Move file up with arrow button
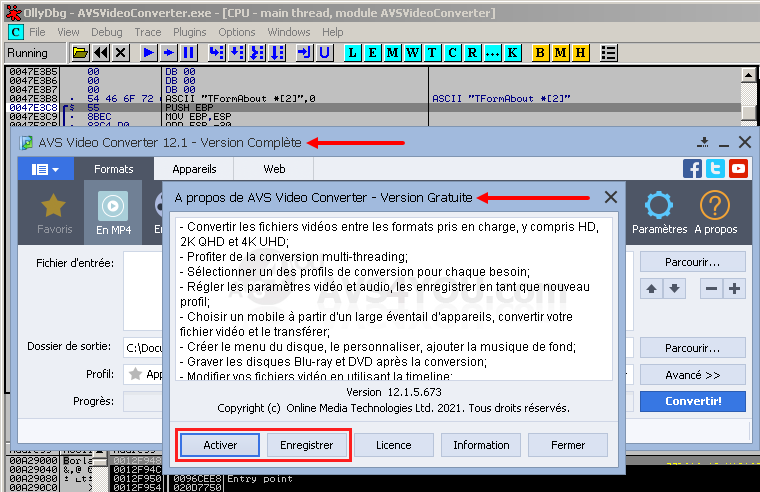The height and width of the screenshot is (492, 760). pyautogui.click(x=651, y=289)
